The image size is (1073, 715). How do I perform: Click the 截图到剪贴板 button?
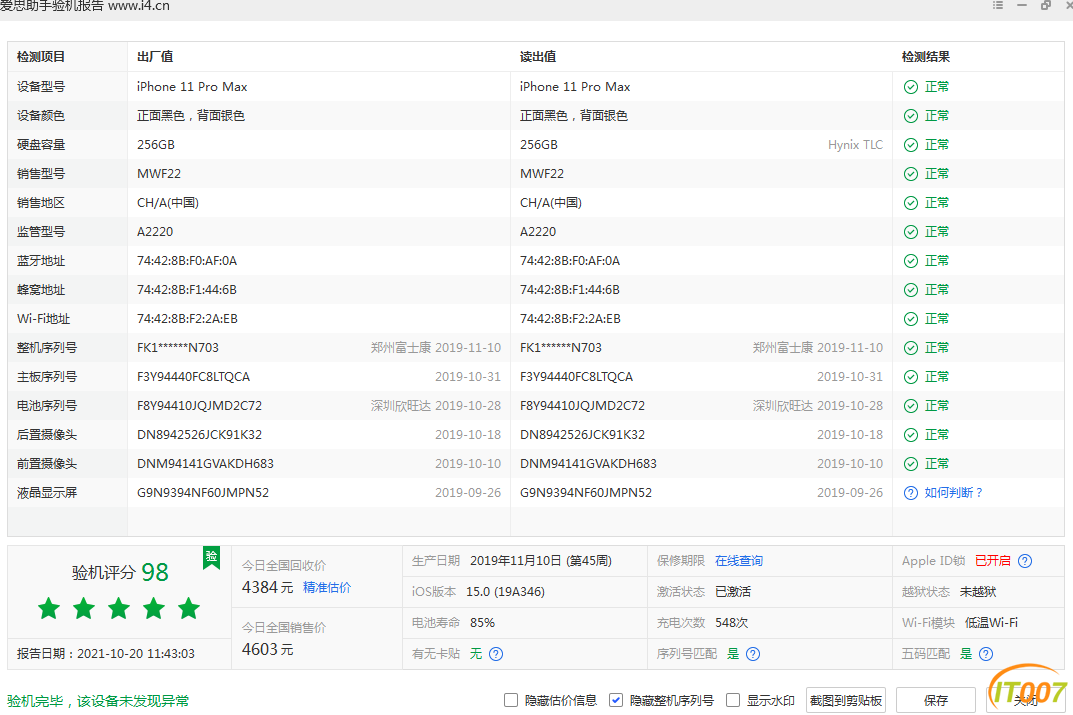(x=846, y=701)
